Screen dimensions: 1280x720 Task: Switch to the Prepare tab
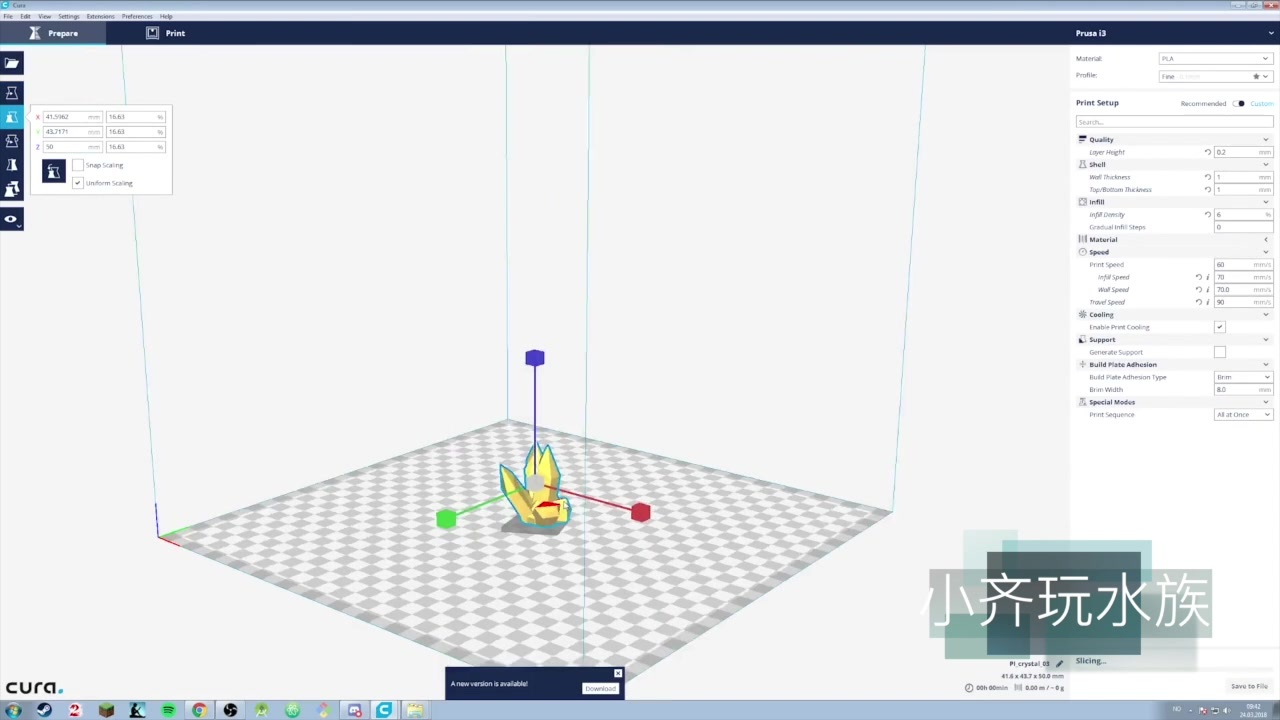(54, 33)
